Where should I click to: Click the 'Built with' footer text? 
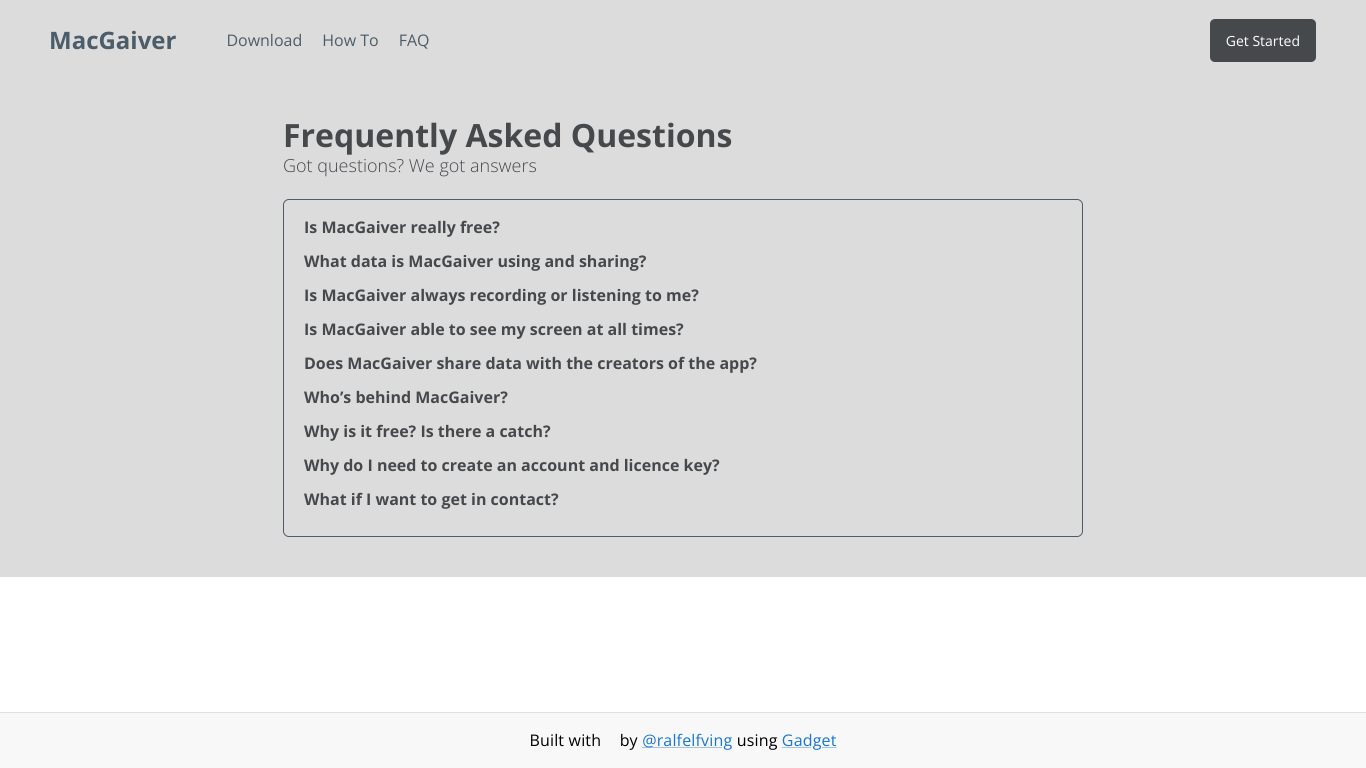(565, 740)
